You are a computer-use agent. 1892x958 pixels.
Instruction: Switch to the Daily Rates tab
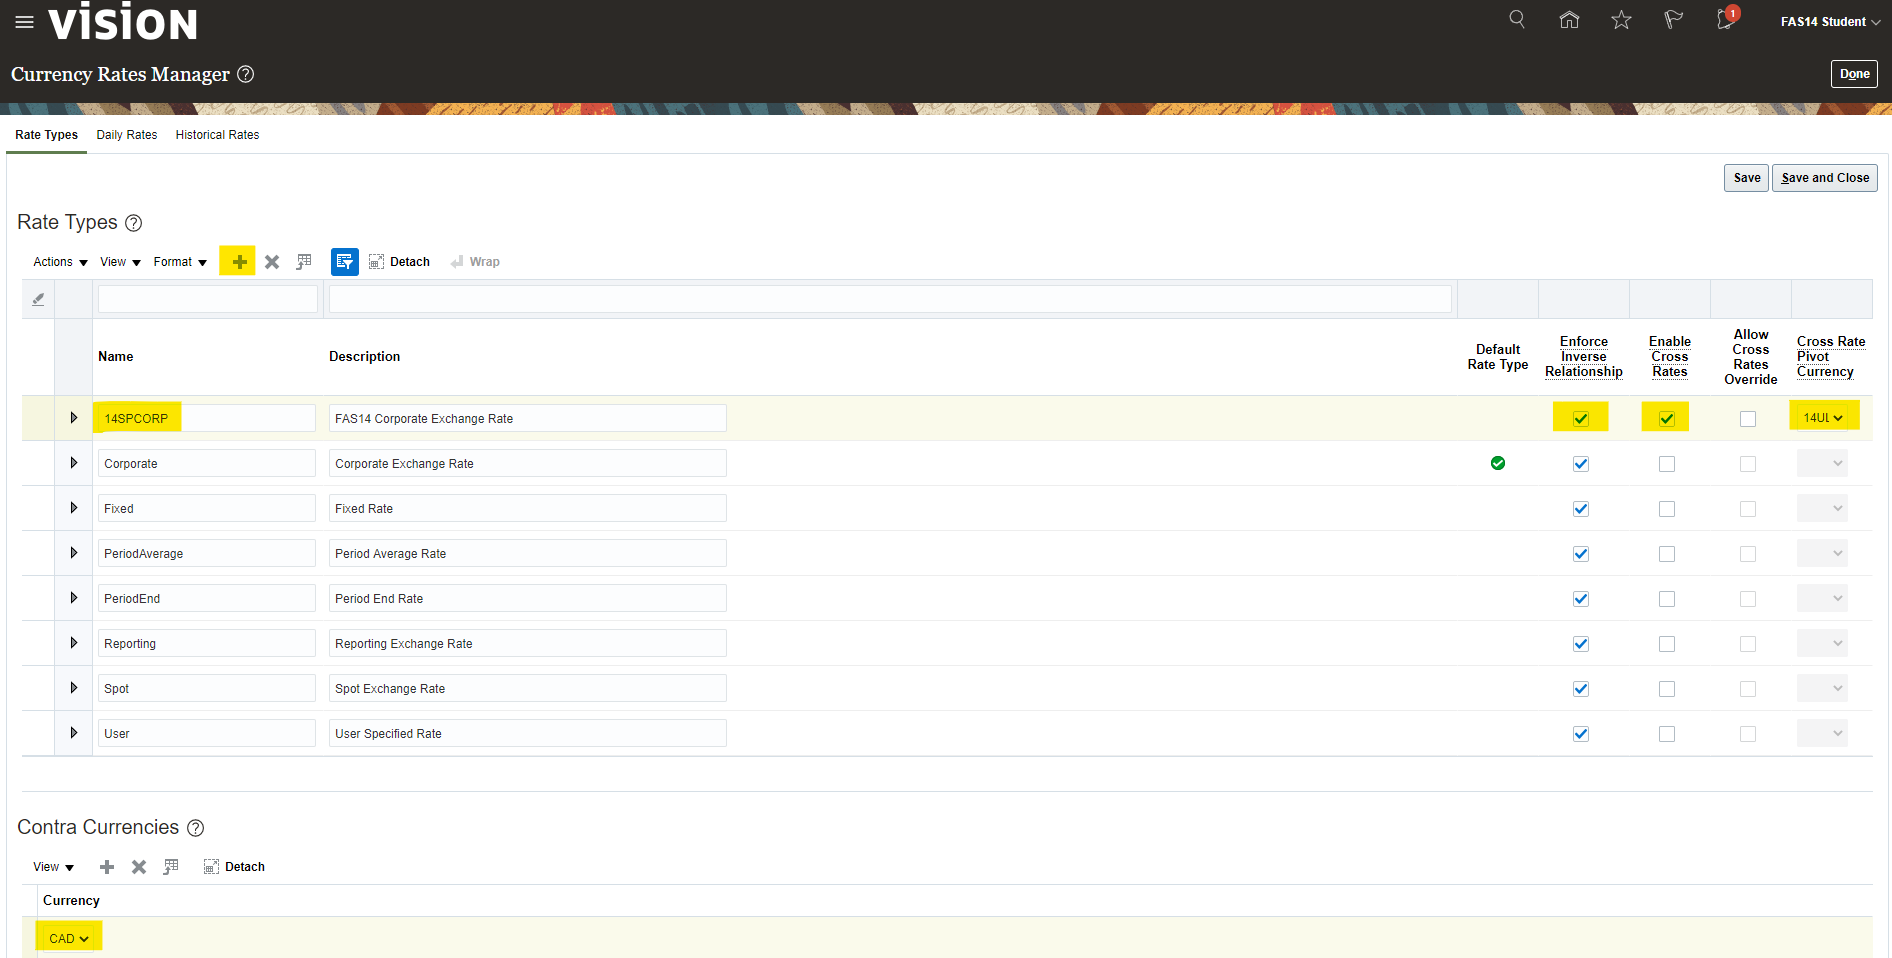click(127, 135)
